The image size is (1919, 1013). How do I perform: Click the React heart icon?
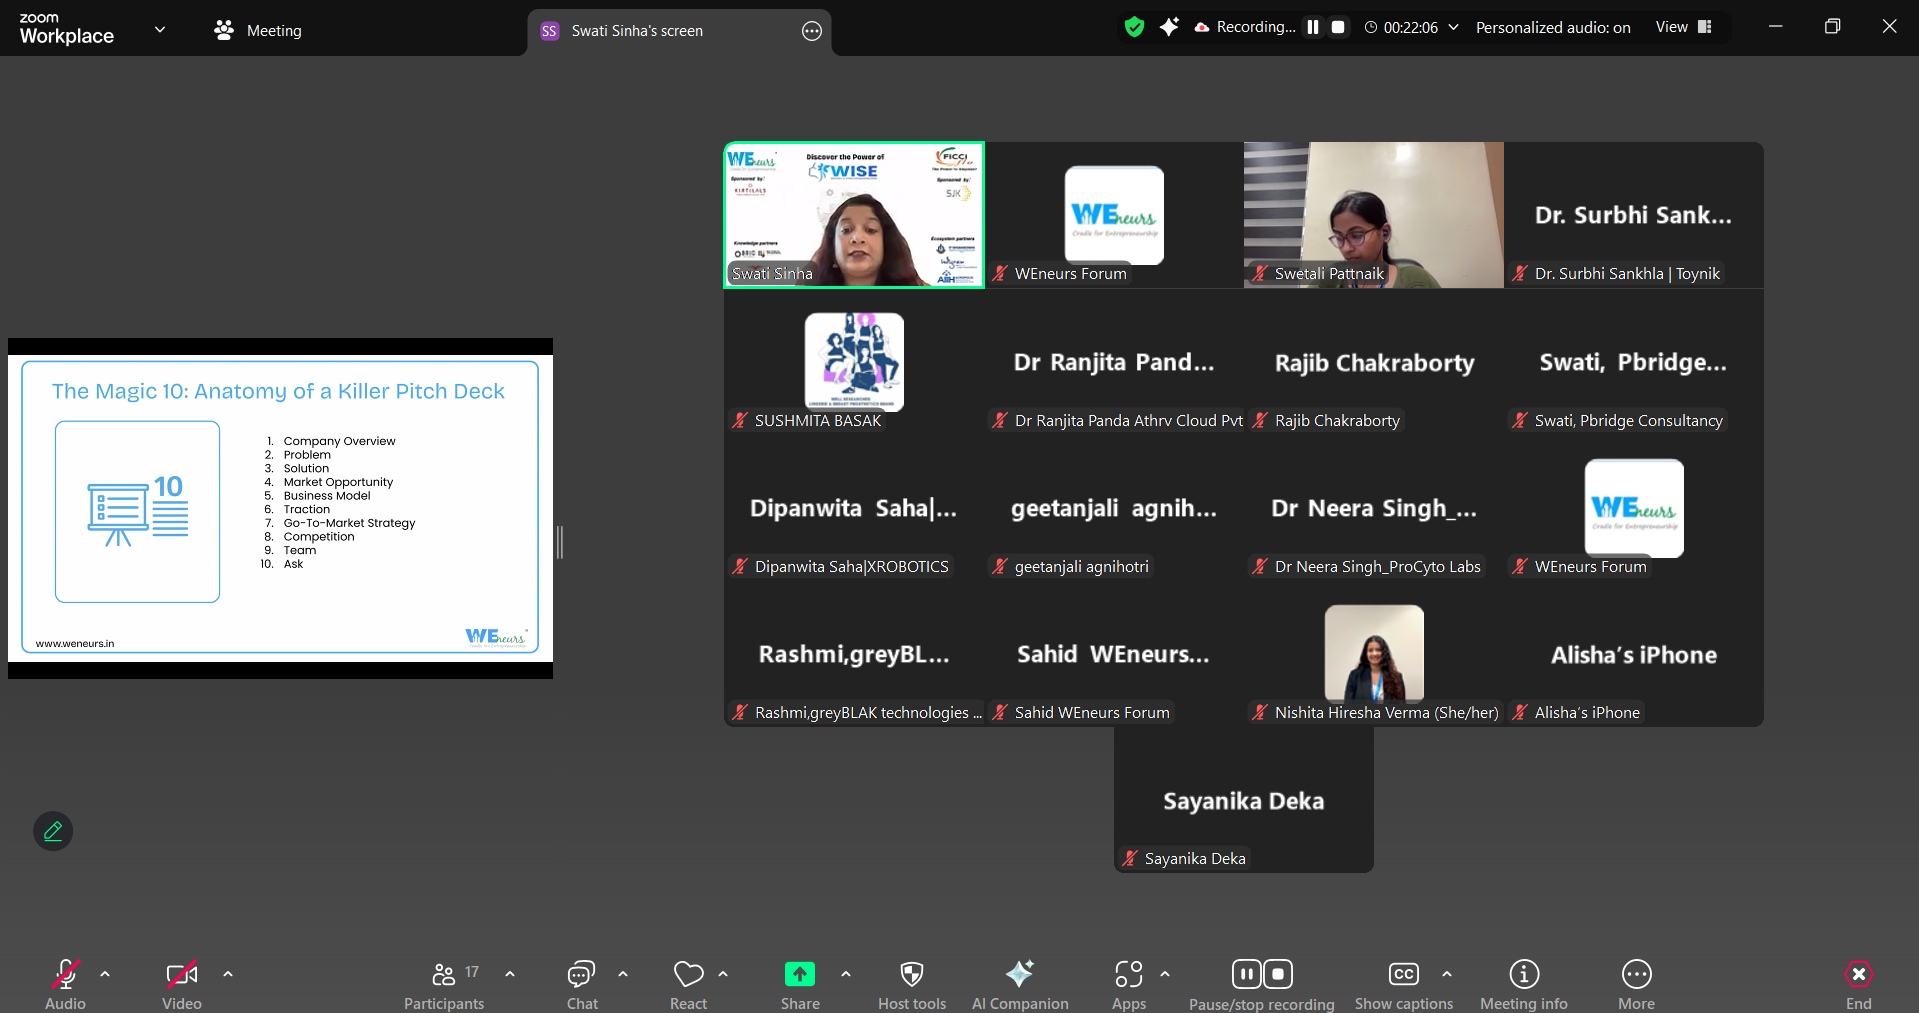688,985
